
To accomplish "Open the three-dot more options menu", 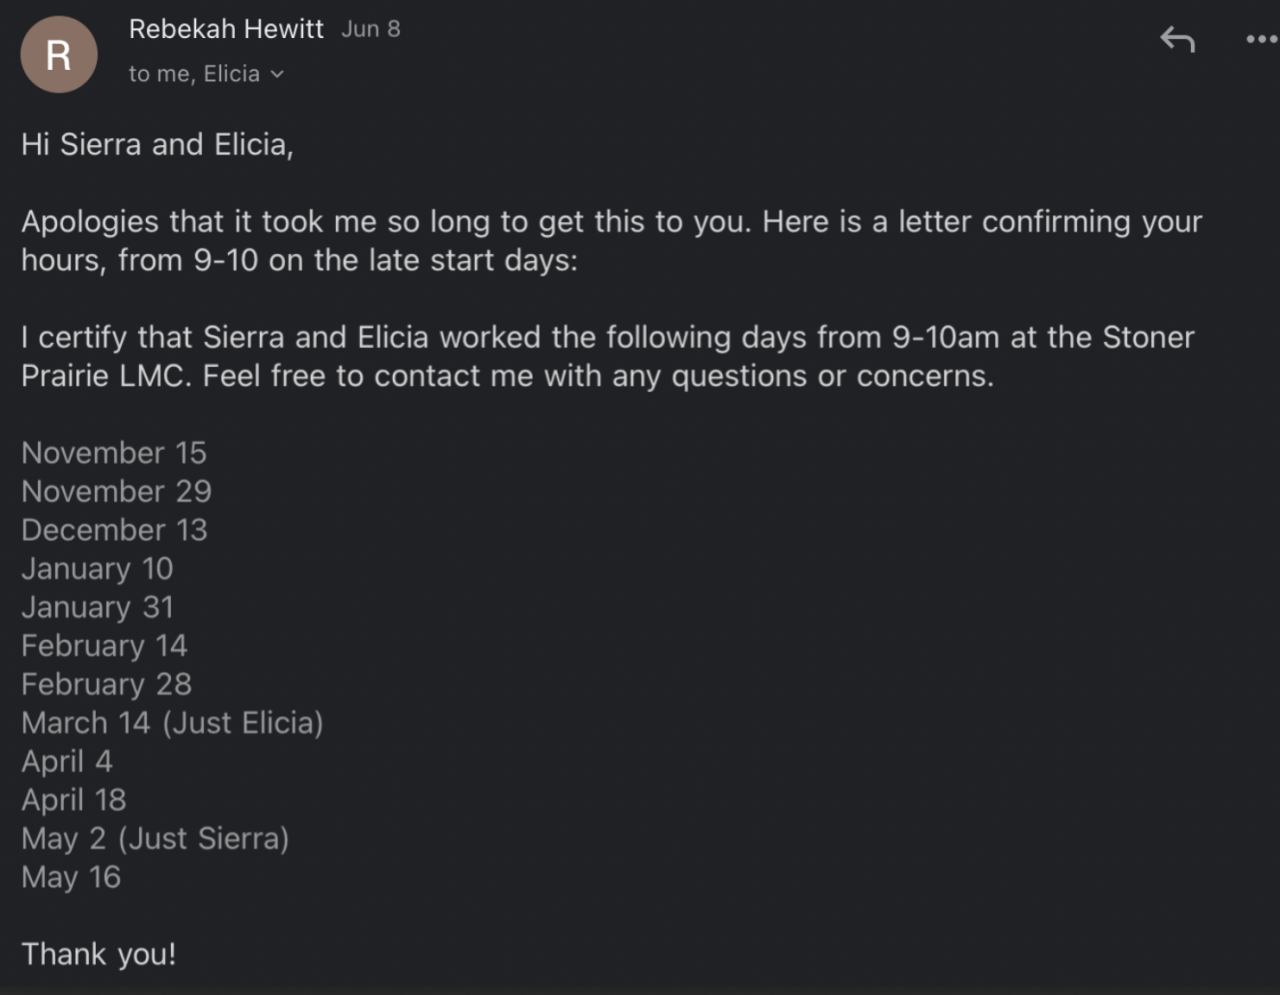I will click(x=1262, y=40).
